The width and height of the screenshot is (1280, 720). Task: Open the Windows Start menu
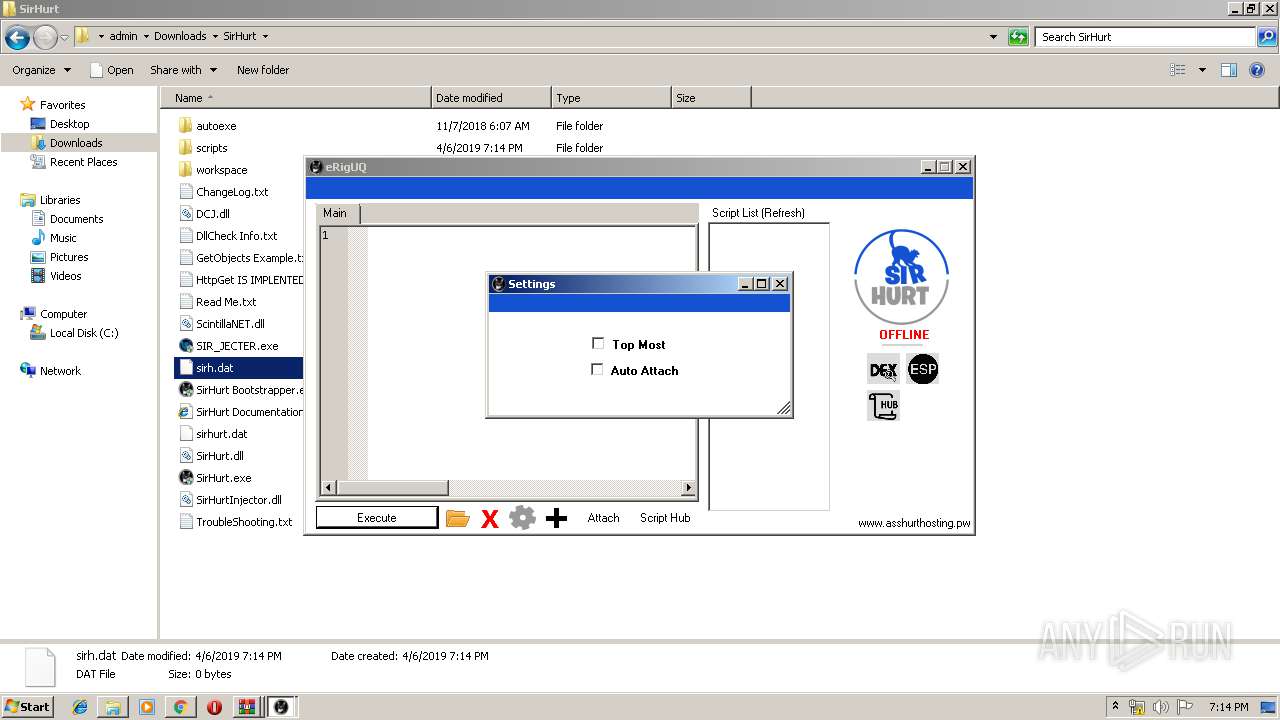tap(27, 706)
